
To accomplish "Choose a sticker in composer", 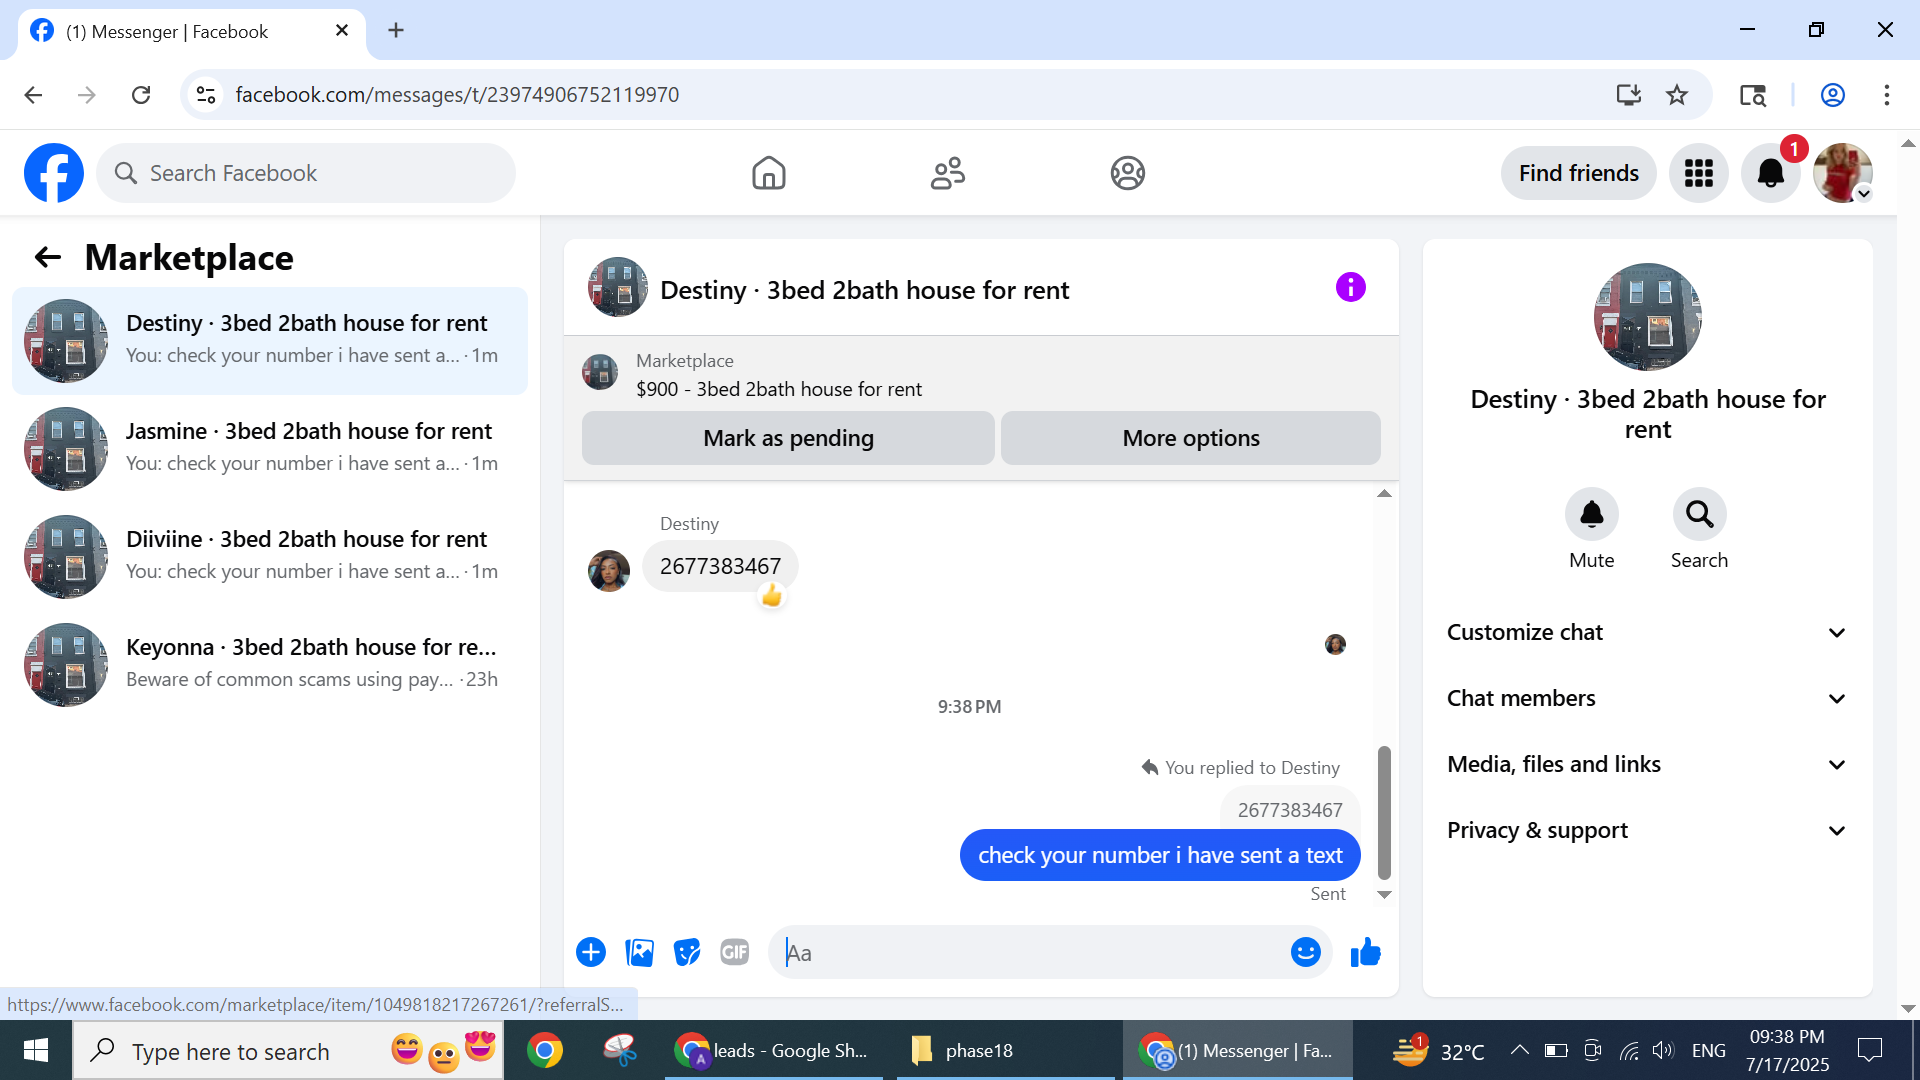I will point(687,953).
